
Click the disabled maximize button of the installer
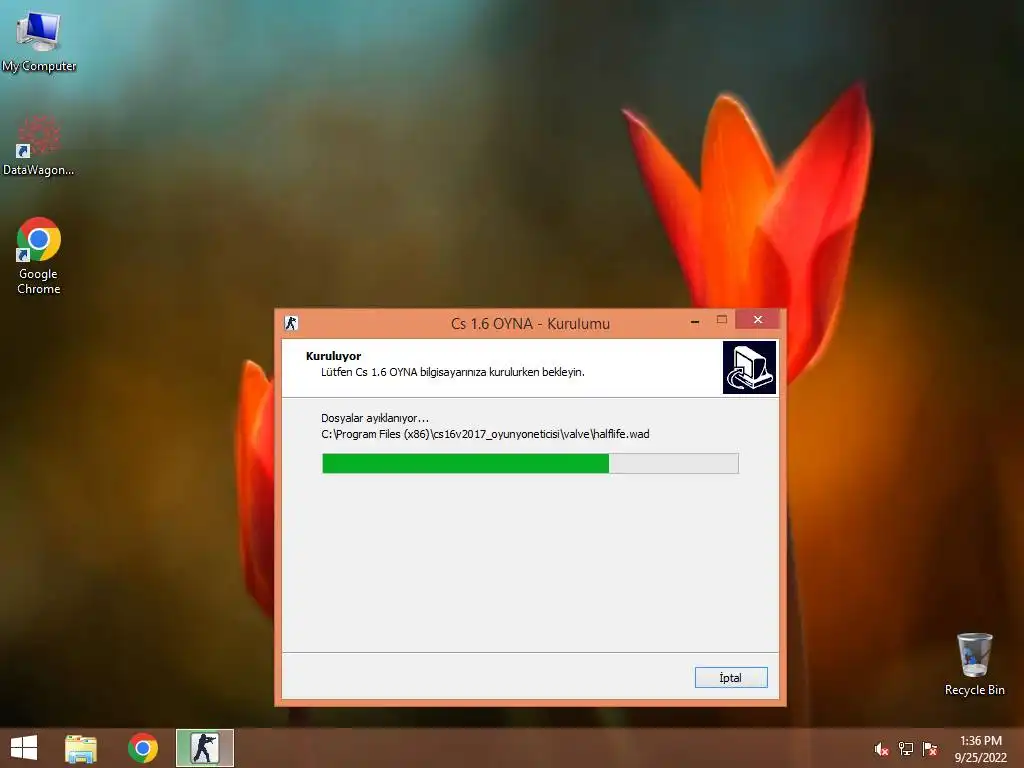pyautogui.click(x=722, y=320)
